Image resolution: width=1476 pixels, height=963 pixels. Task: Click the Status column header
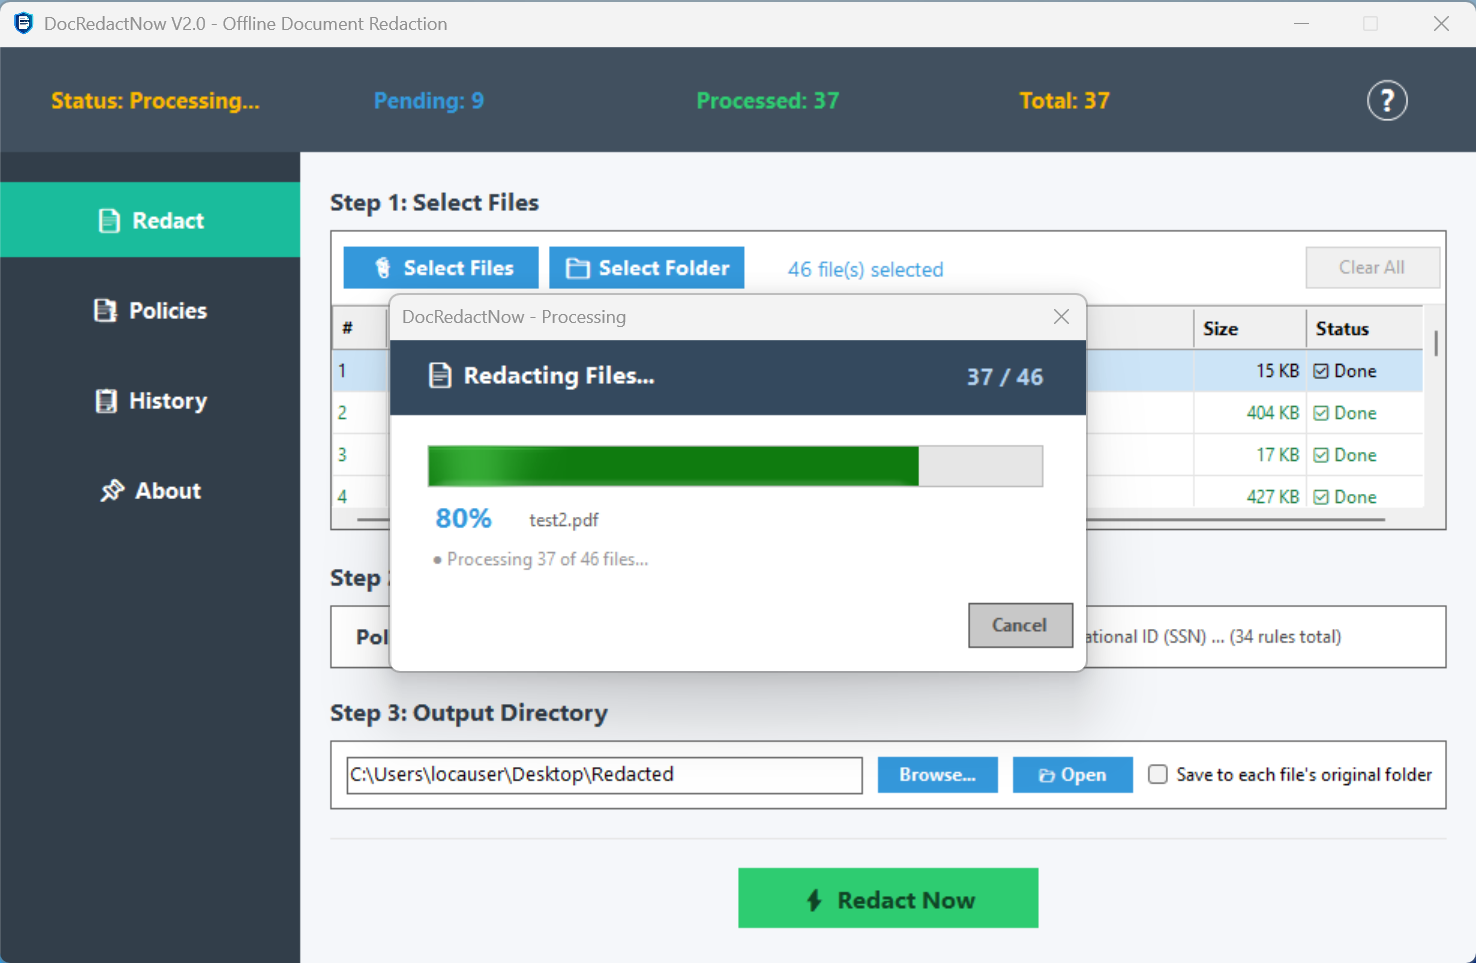point(1364,329)
